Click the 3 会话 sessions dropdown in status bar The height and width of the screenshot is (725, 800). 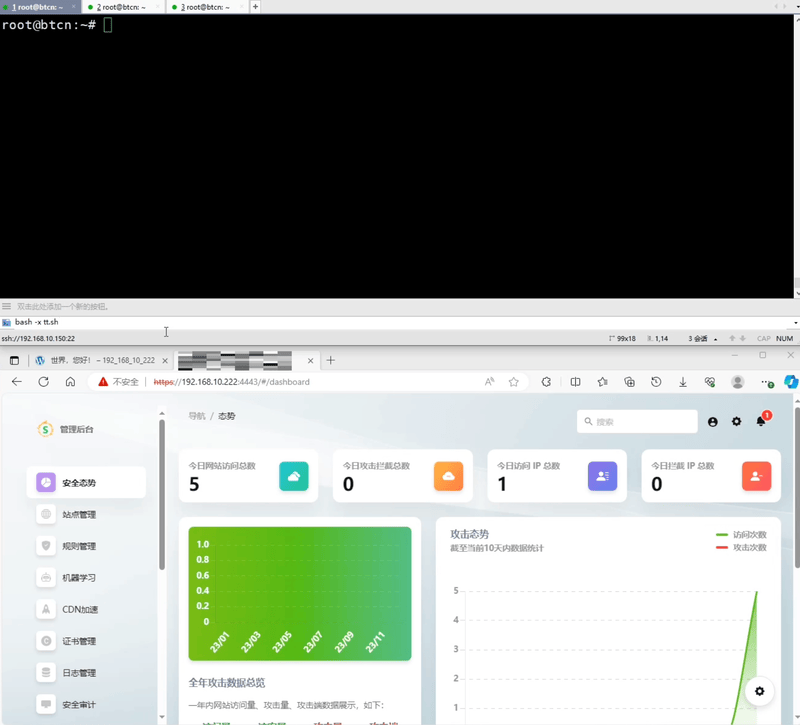(703, 338)
